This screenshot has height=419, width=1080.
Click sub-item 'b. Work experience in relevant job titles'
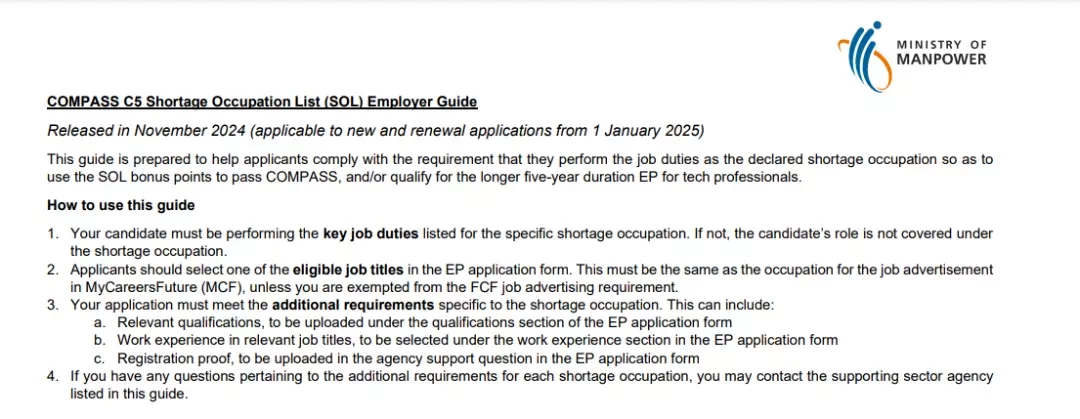(466, 340)
